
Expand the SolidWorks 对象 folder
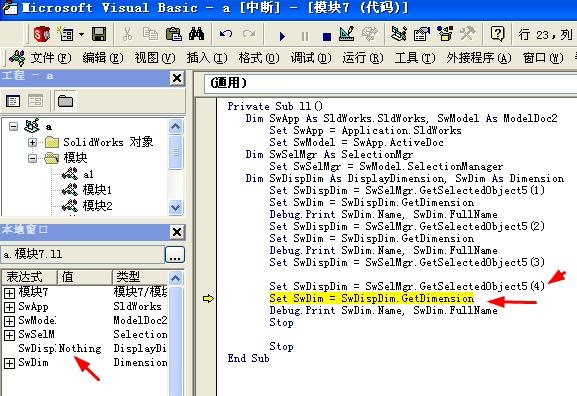[32, 142]
